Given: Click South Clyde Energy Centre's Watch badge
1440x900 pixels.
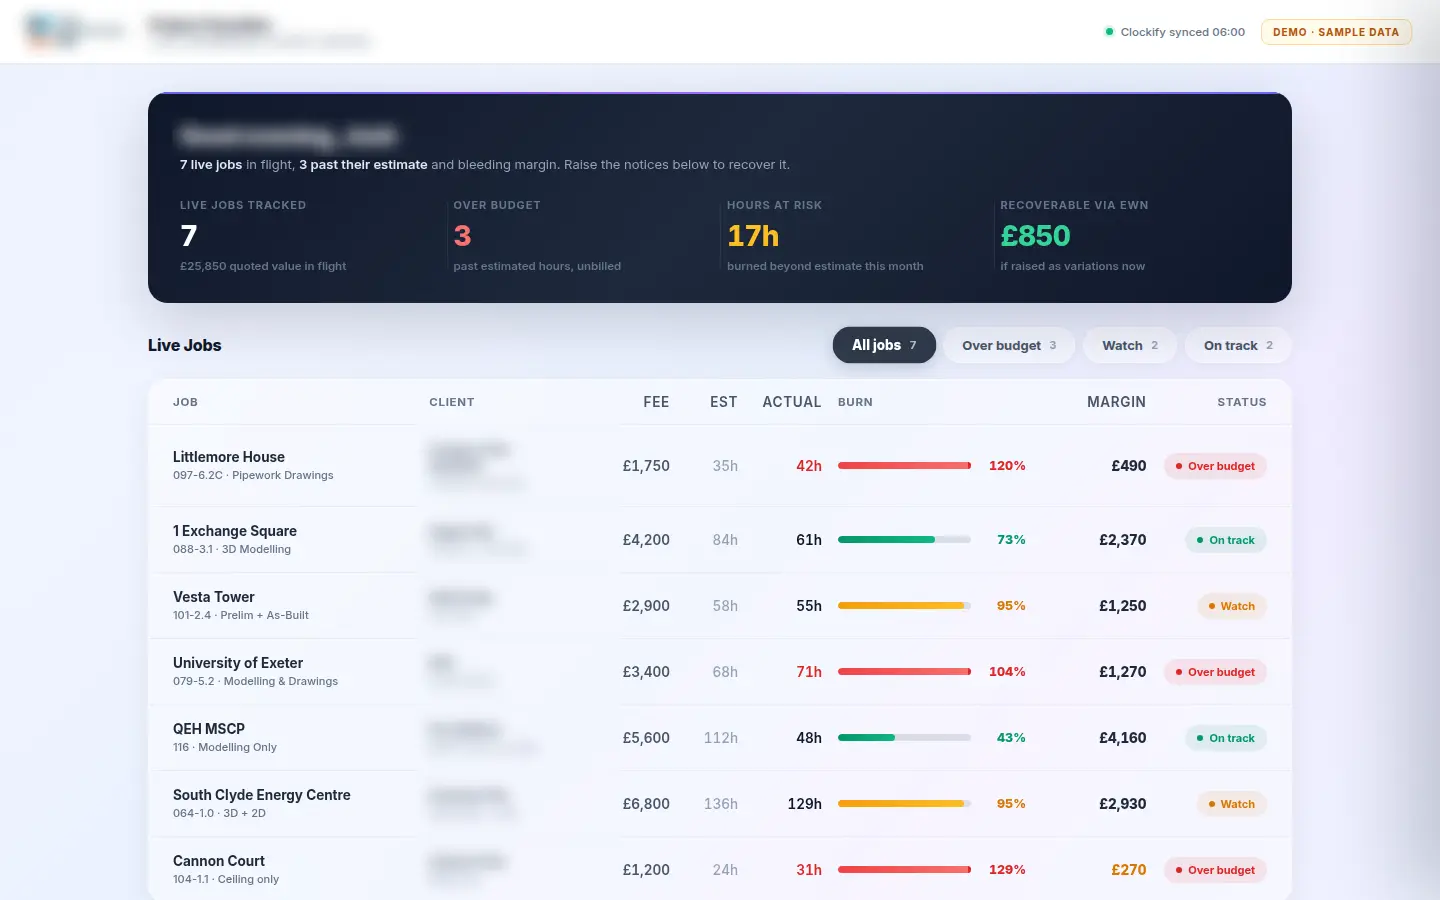Looking at the screenshot, I should pos(1232,804).
